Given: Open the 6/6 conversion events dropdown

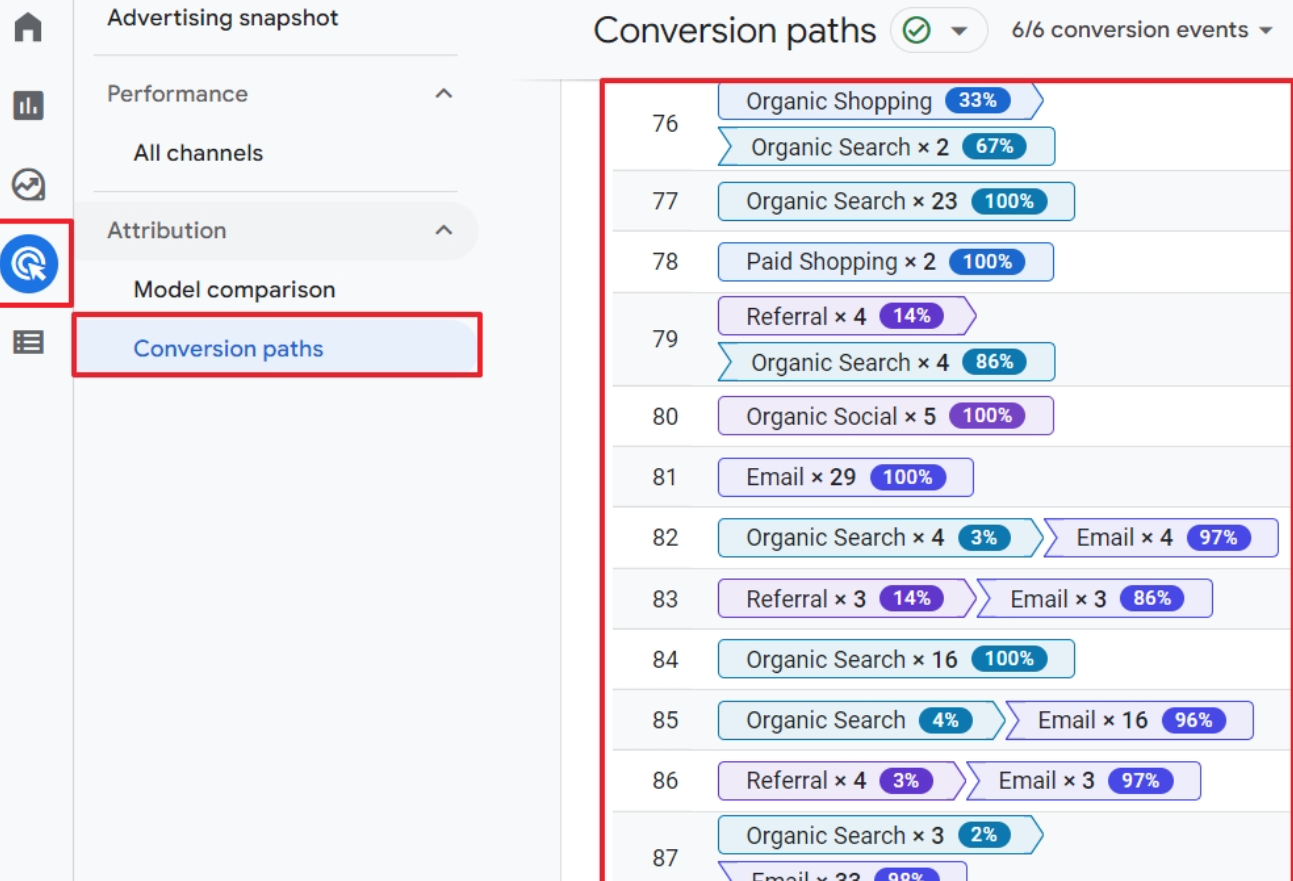Looking at the screenshot, I should 1142,30.
